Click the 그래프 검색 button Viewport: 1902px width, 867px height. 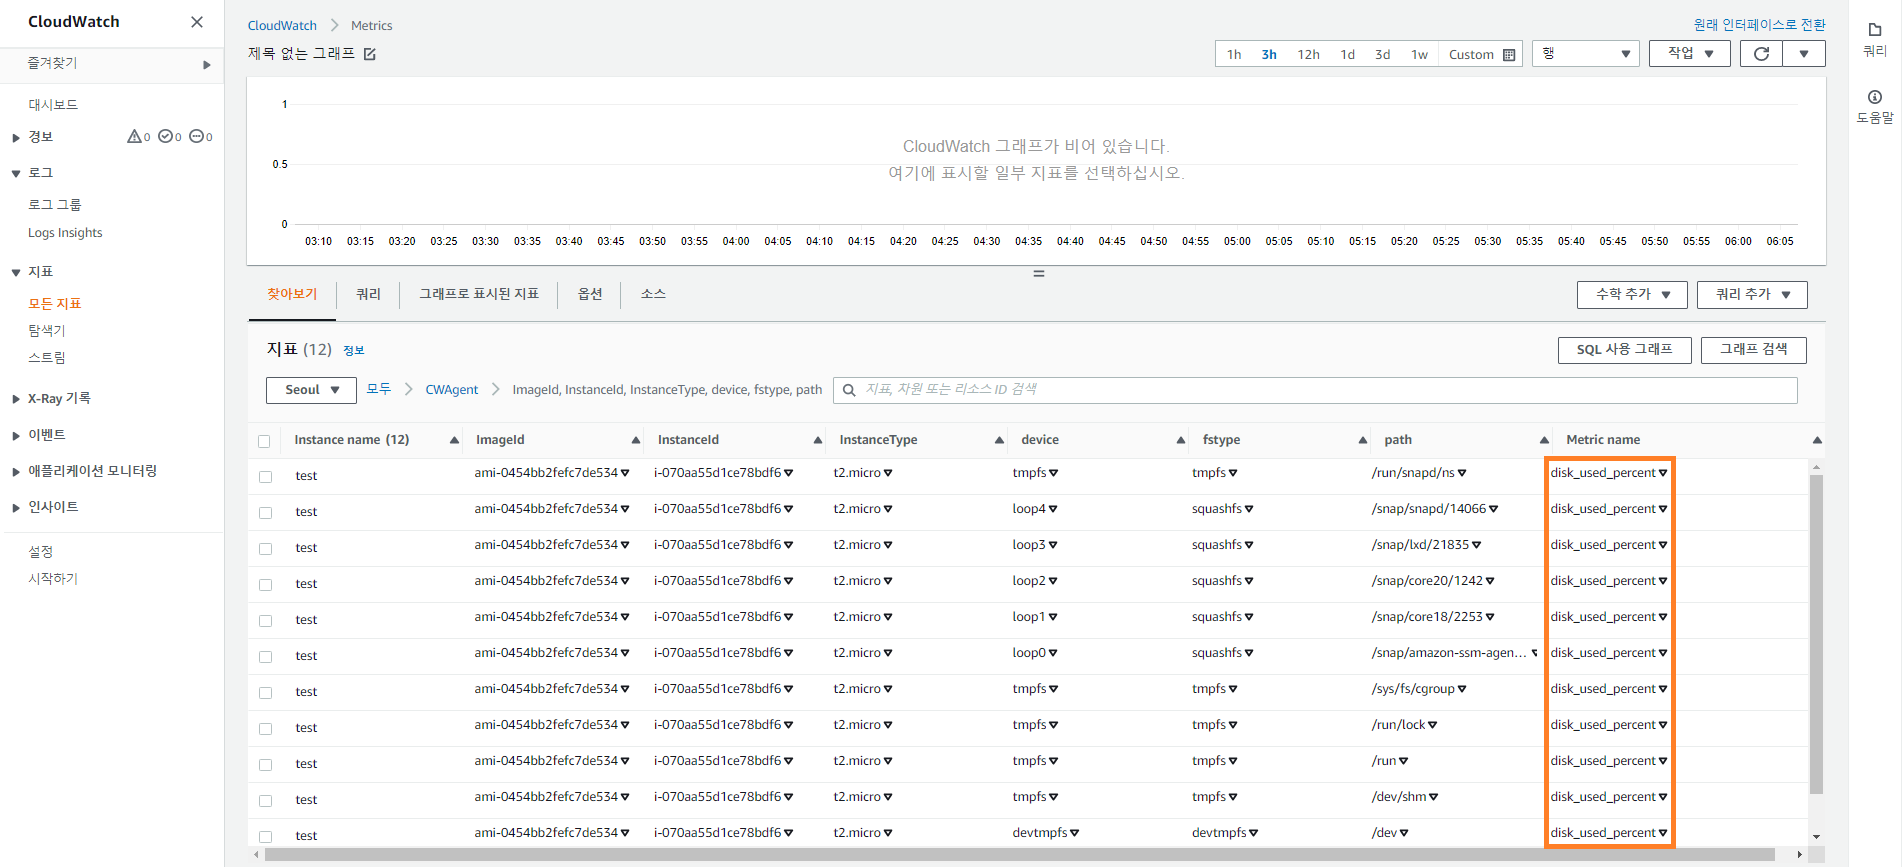1753,349
